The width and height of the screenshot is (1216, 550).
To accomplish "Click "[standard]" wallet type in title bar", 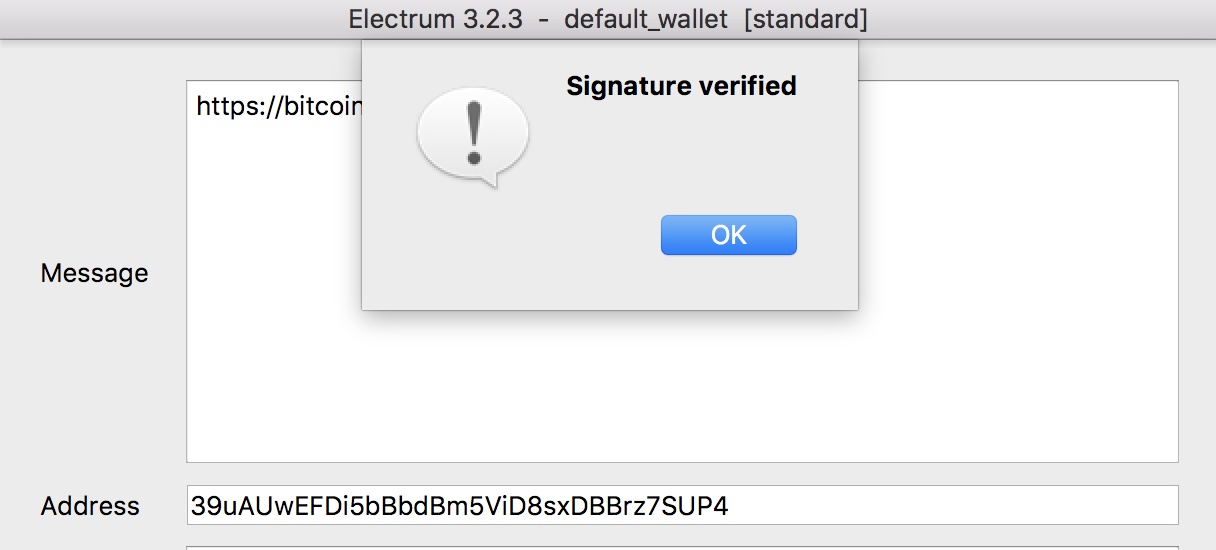I will tap(806, 19).
